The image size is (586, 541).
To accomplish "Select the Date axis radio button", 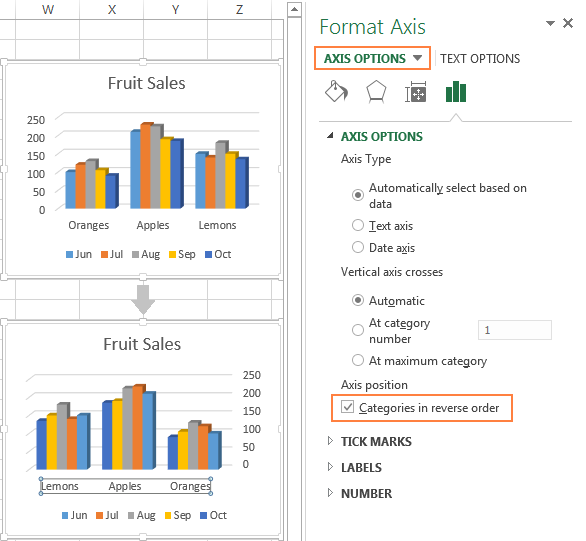I will (358, 247).
